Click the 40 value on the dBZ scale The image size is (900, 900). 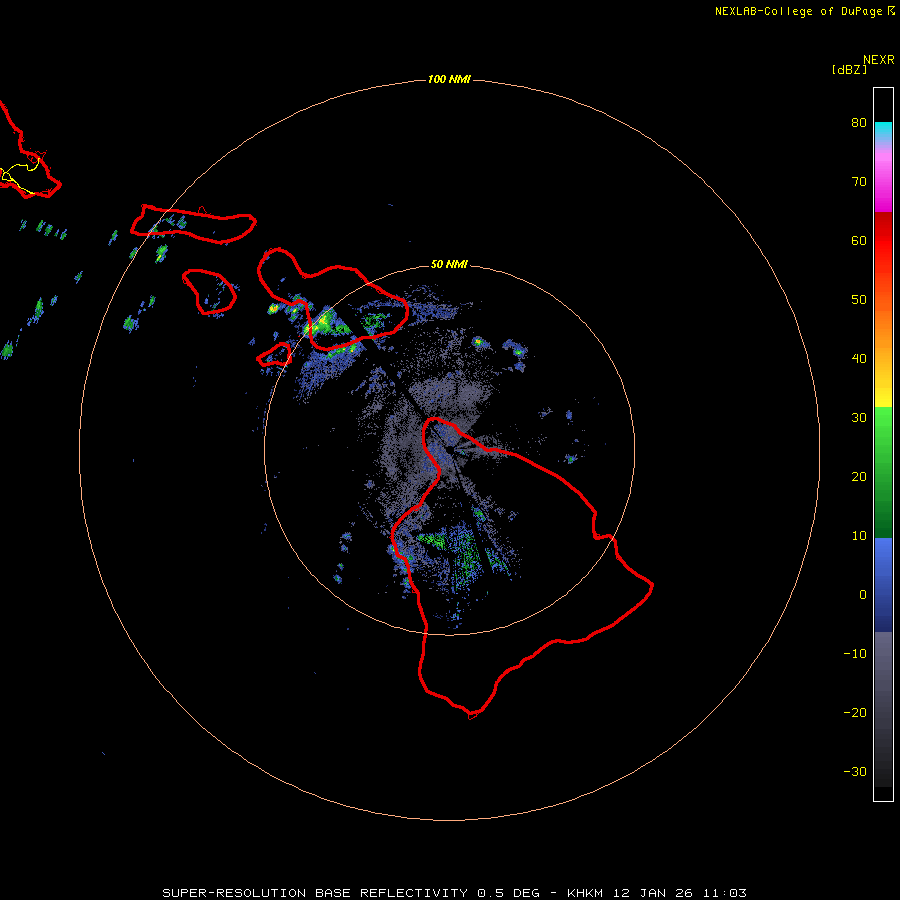click(859, 359)
